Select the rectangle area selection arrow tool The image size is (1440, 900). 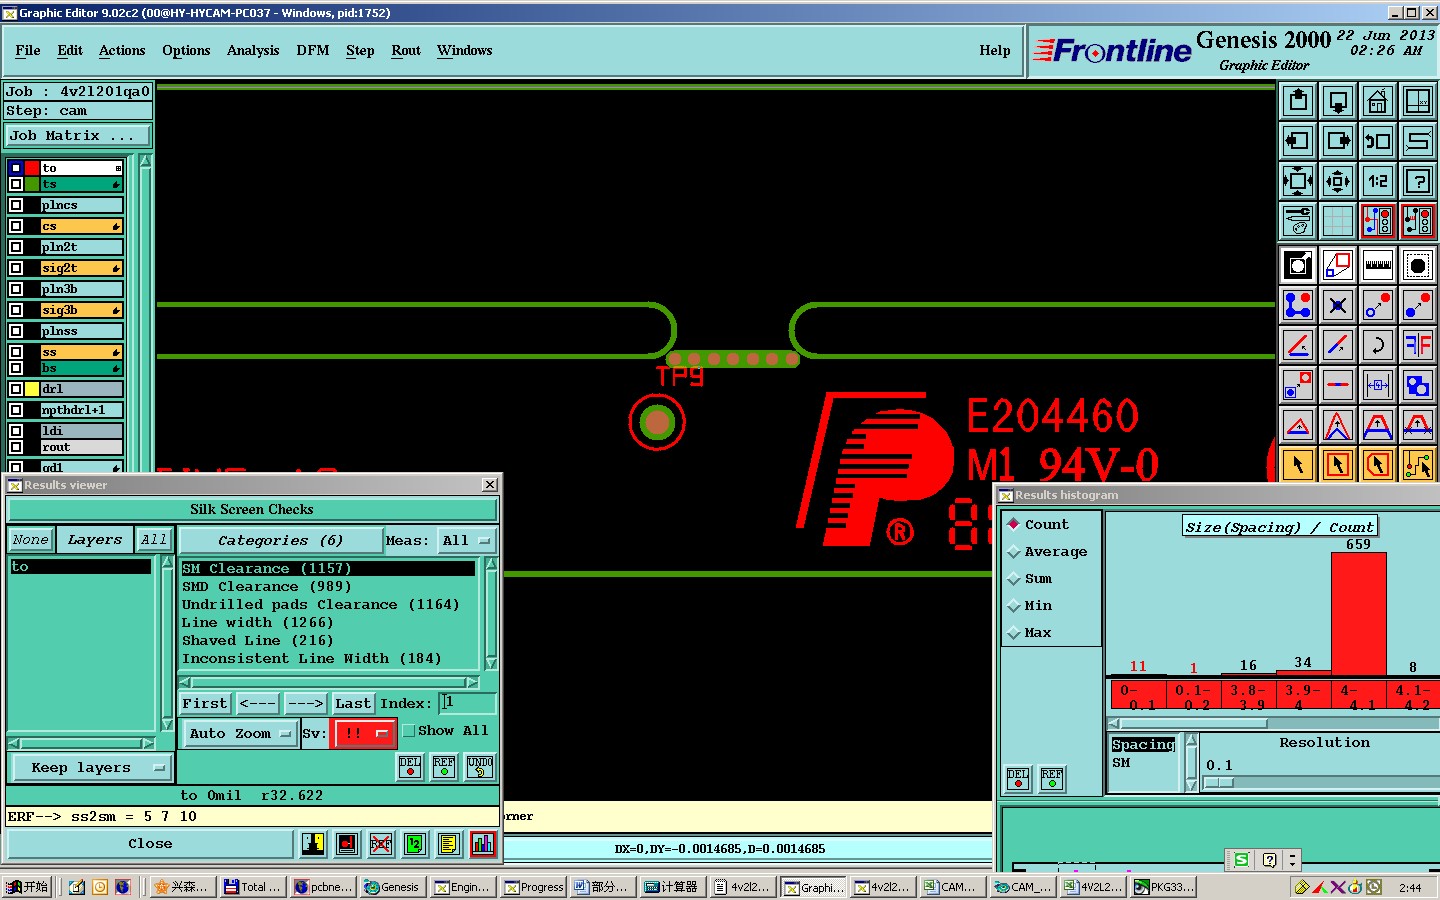pos(1338,465)
